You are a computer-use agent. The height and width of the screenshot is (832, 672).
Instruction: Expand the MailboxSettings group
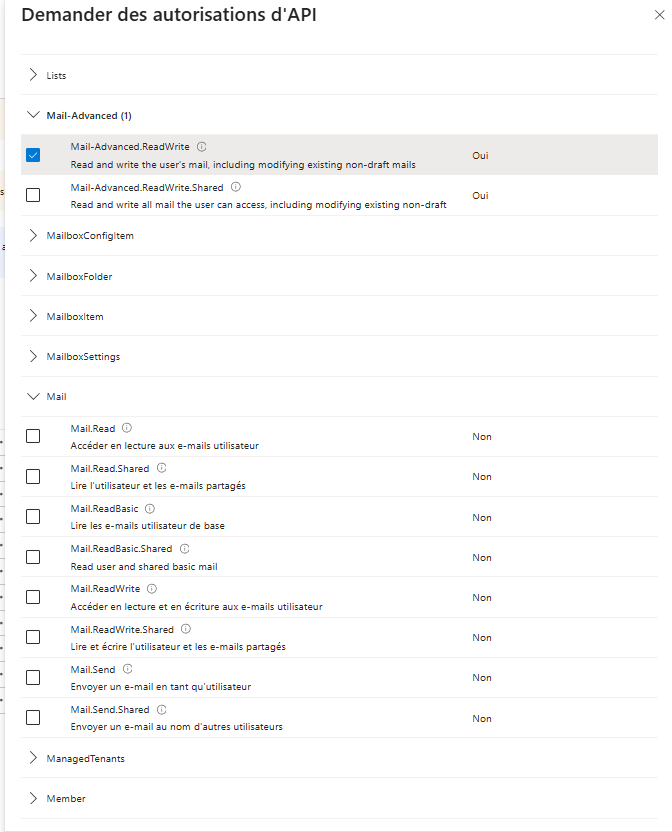click(x=34, y=356)
